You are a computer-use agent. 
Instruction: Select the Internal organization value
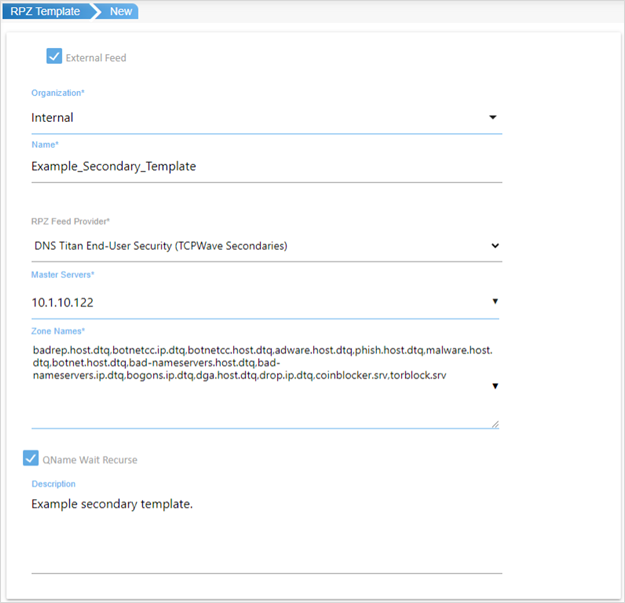52,118
